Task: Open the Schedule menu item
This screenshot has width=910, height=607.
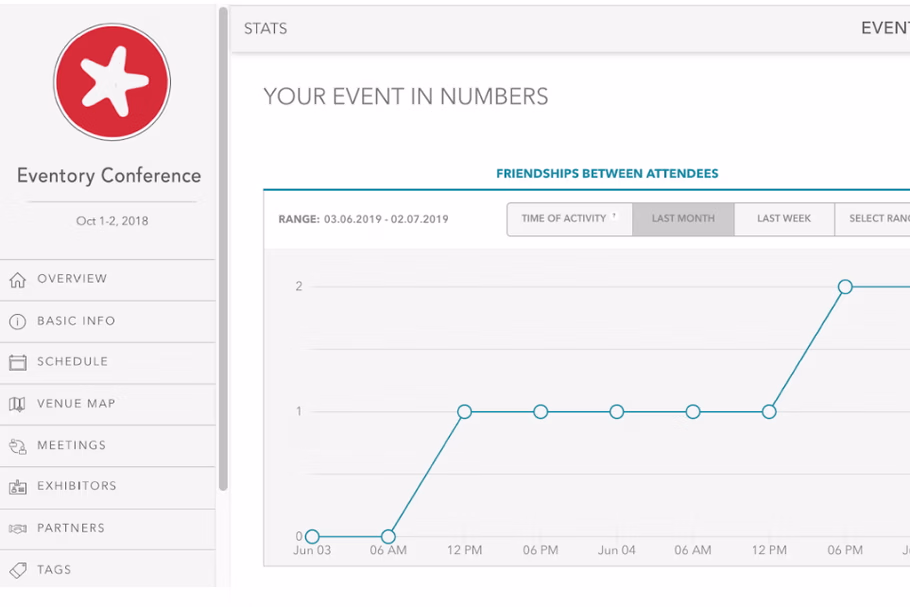Action: click(72, 362)
